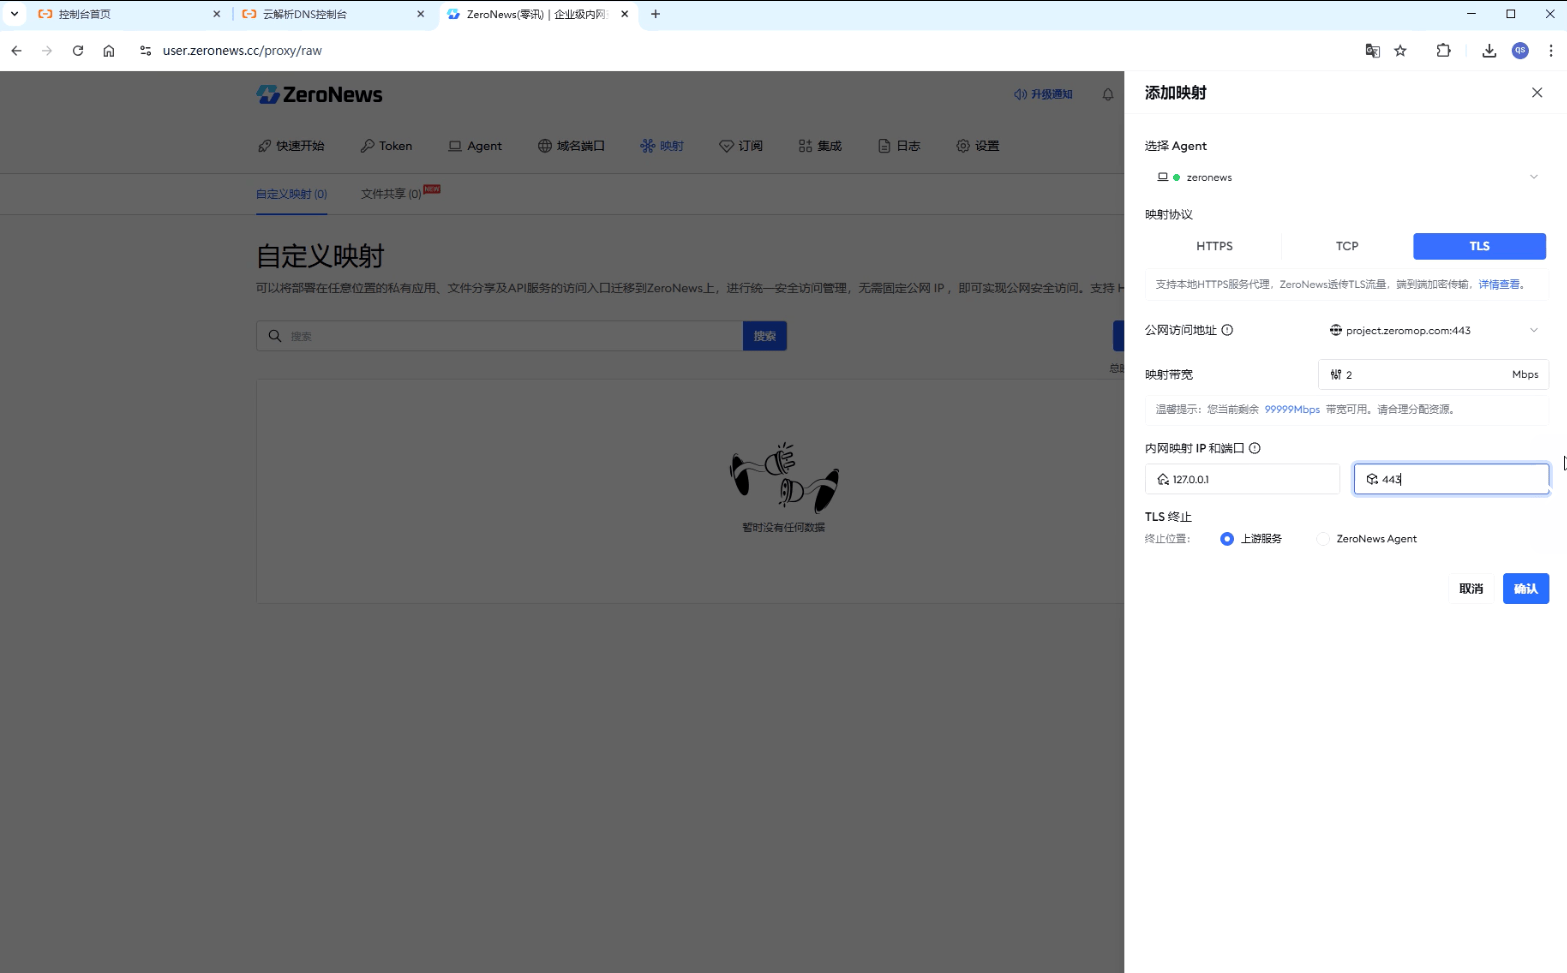Open the Token navigation item
1567x973 pixels.
(x=386, y=146)
